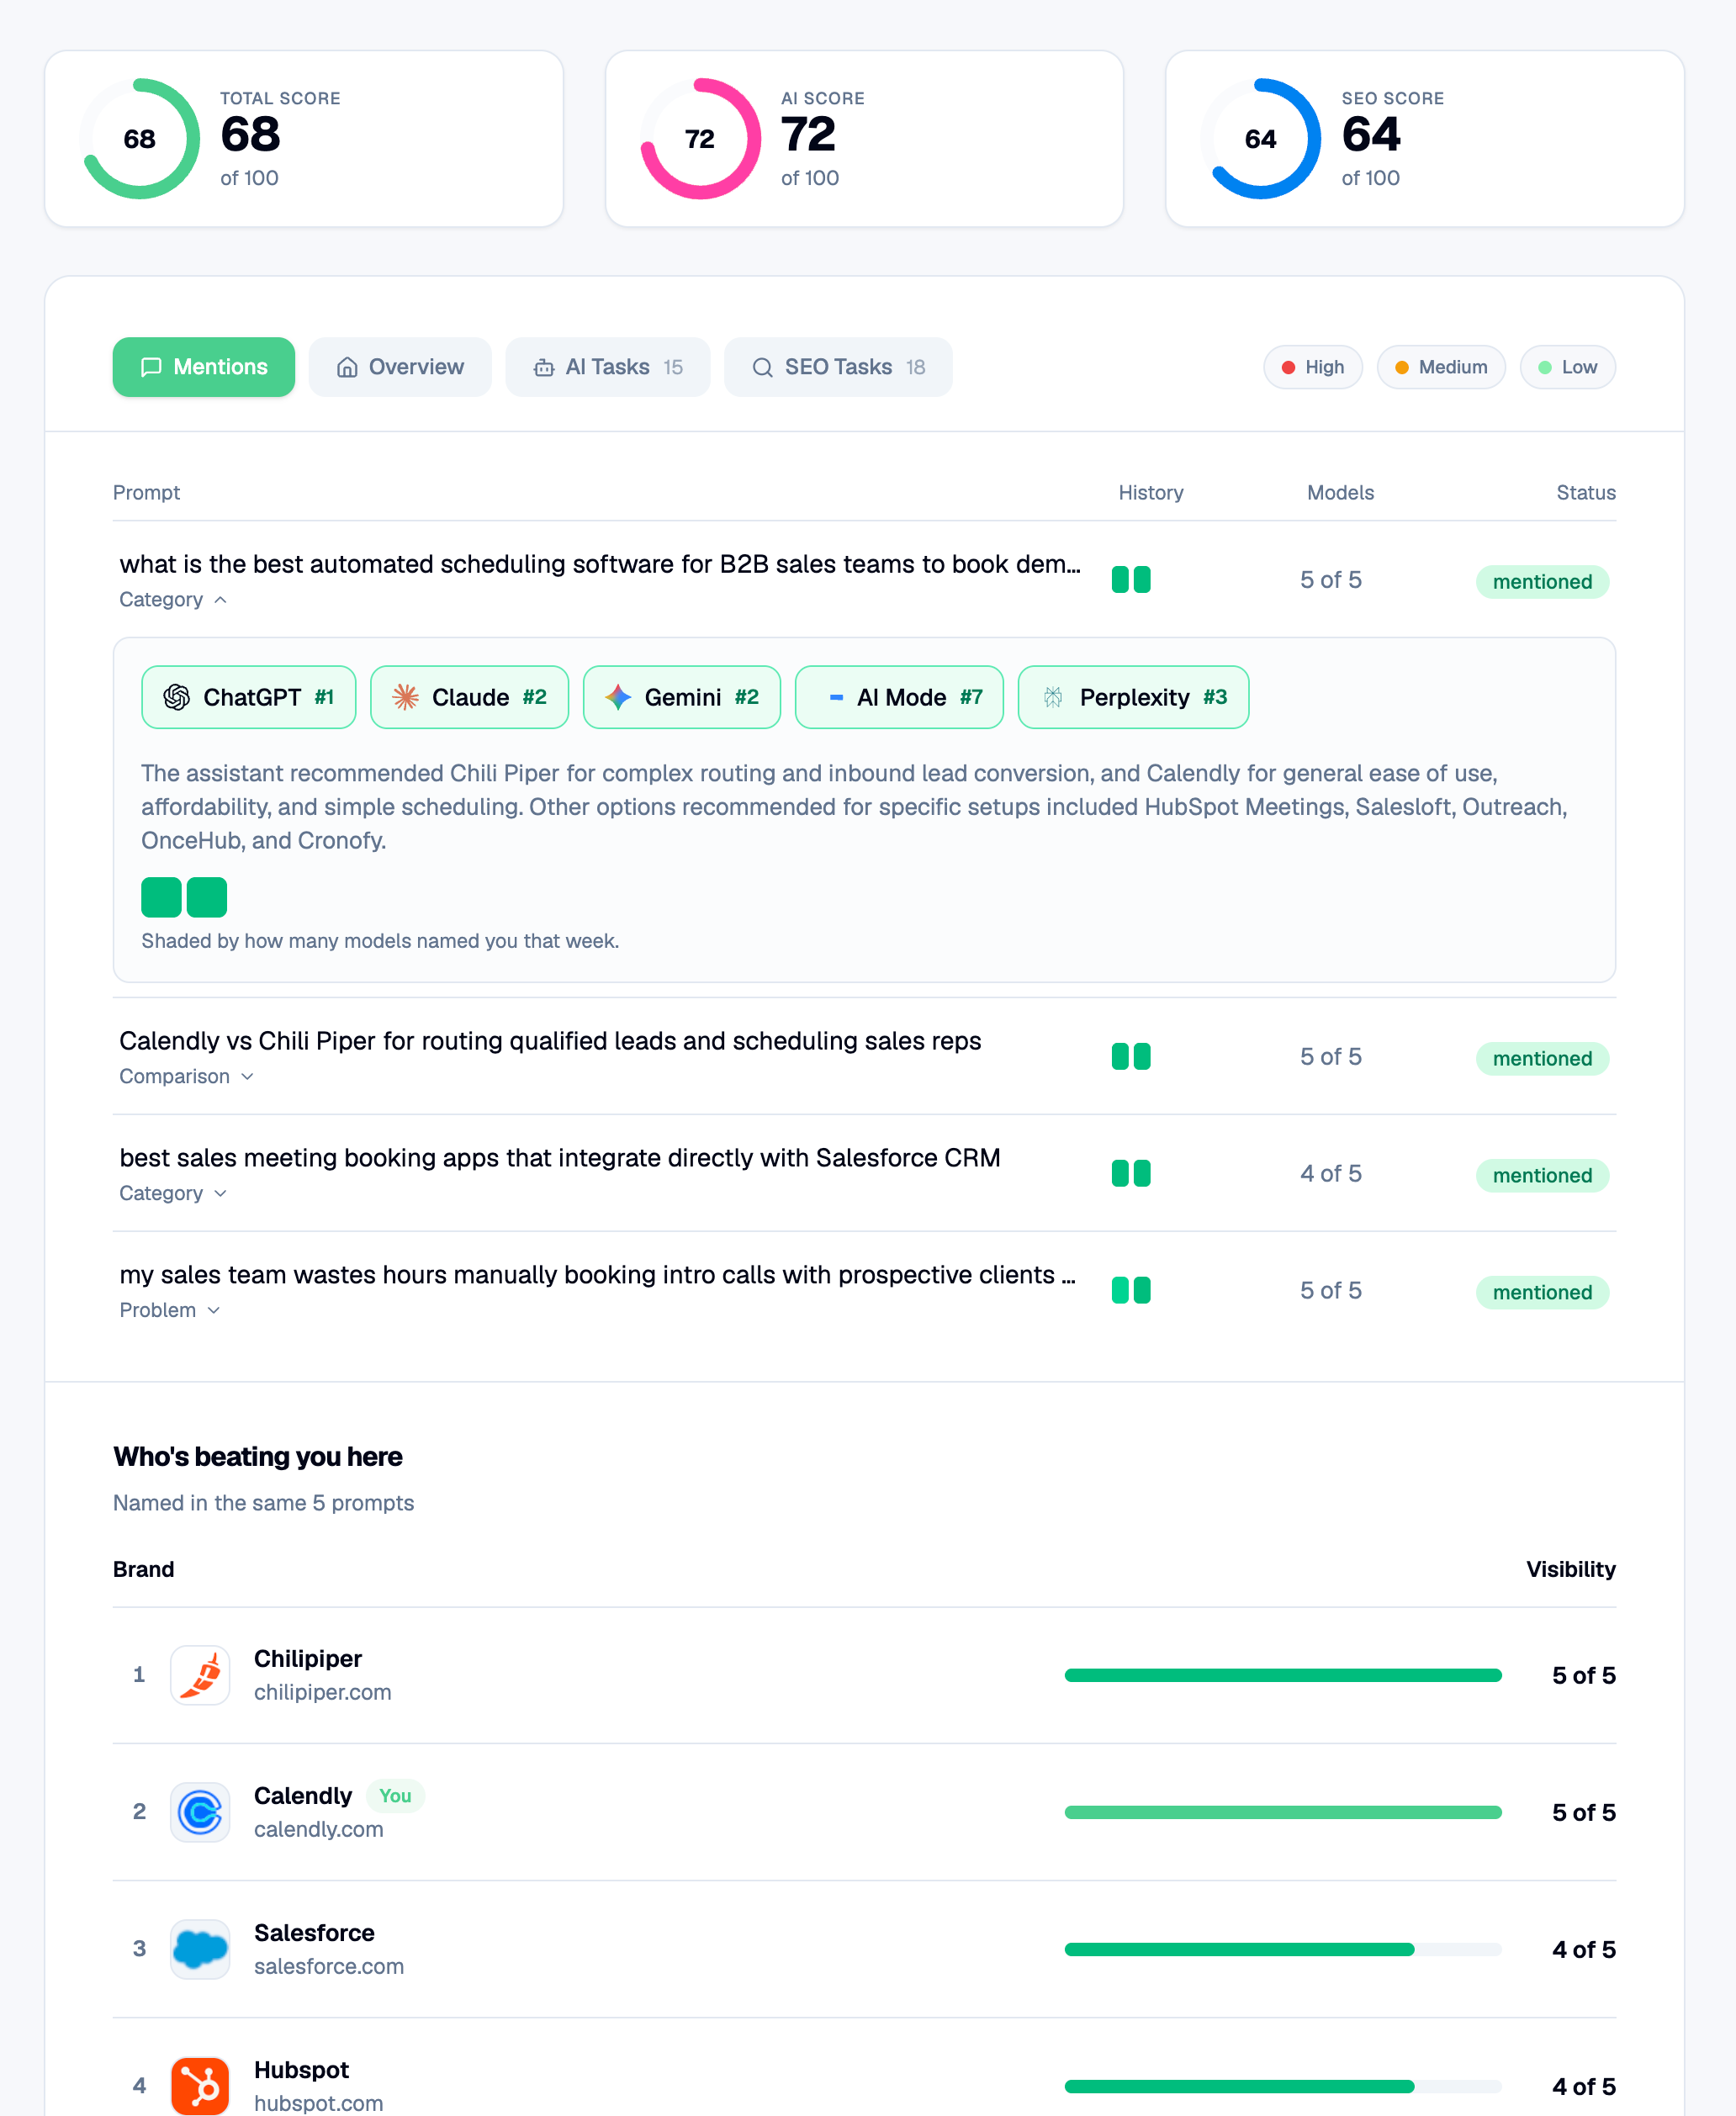Open the sales team wastes hours prompt
This screenshot has width=1736, height=2116.
pyautogui.click(x=597, y=1275)
